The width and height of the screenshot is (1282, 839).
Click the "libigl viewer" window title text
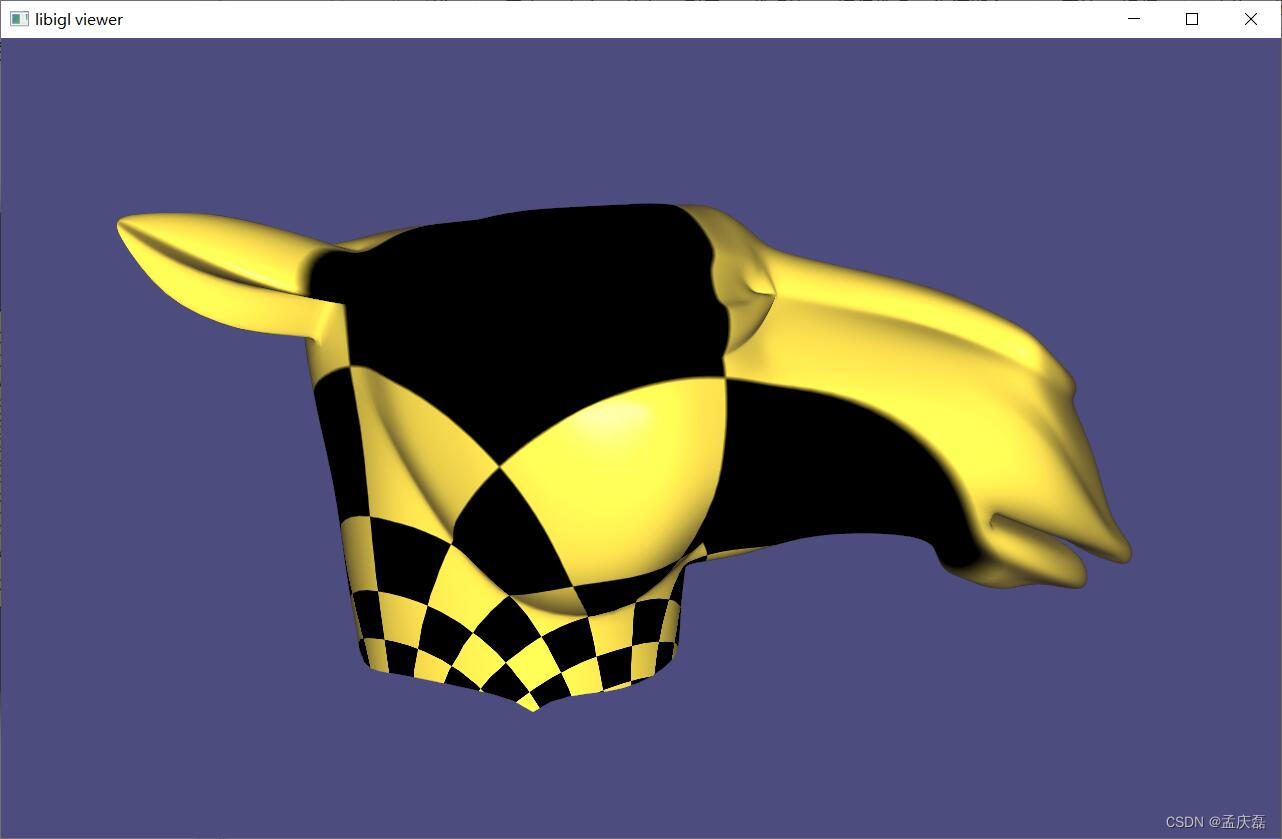coord(79,19)
